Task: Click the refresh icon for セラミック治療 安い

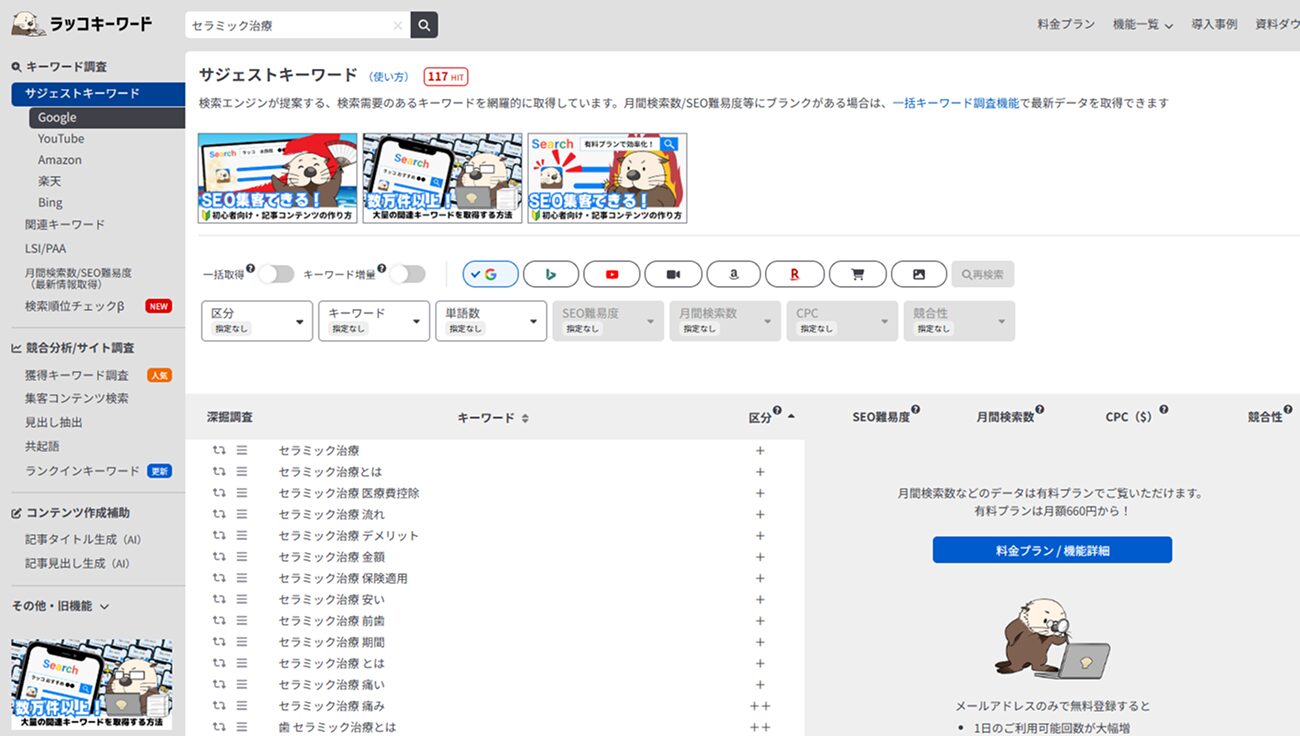Action: click(x=219, y=599)
